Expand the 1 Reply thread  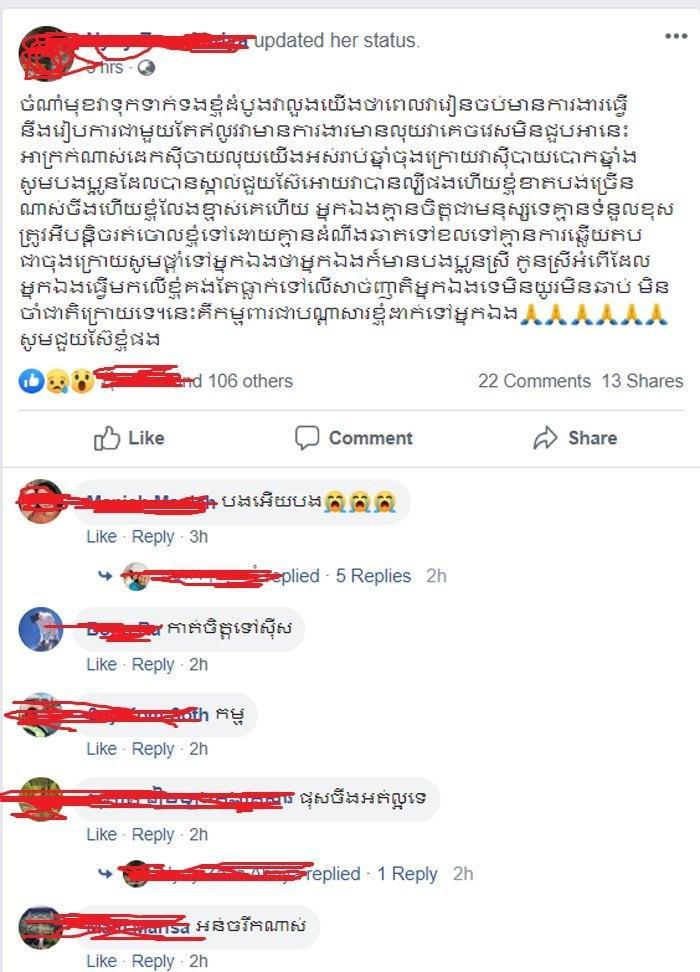(407, 874)
